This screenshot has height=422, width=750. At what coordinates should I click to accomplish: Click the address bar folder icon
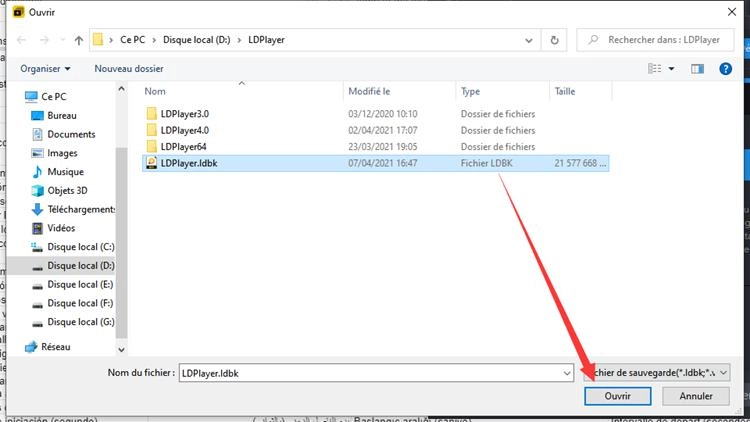click(98, 40)
